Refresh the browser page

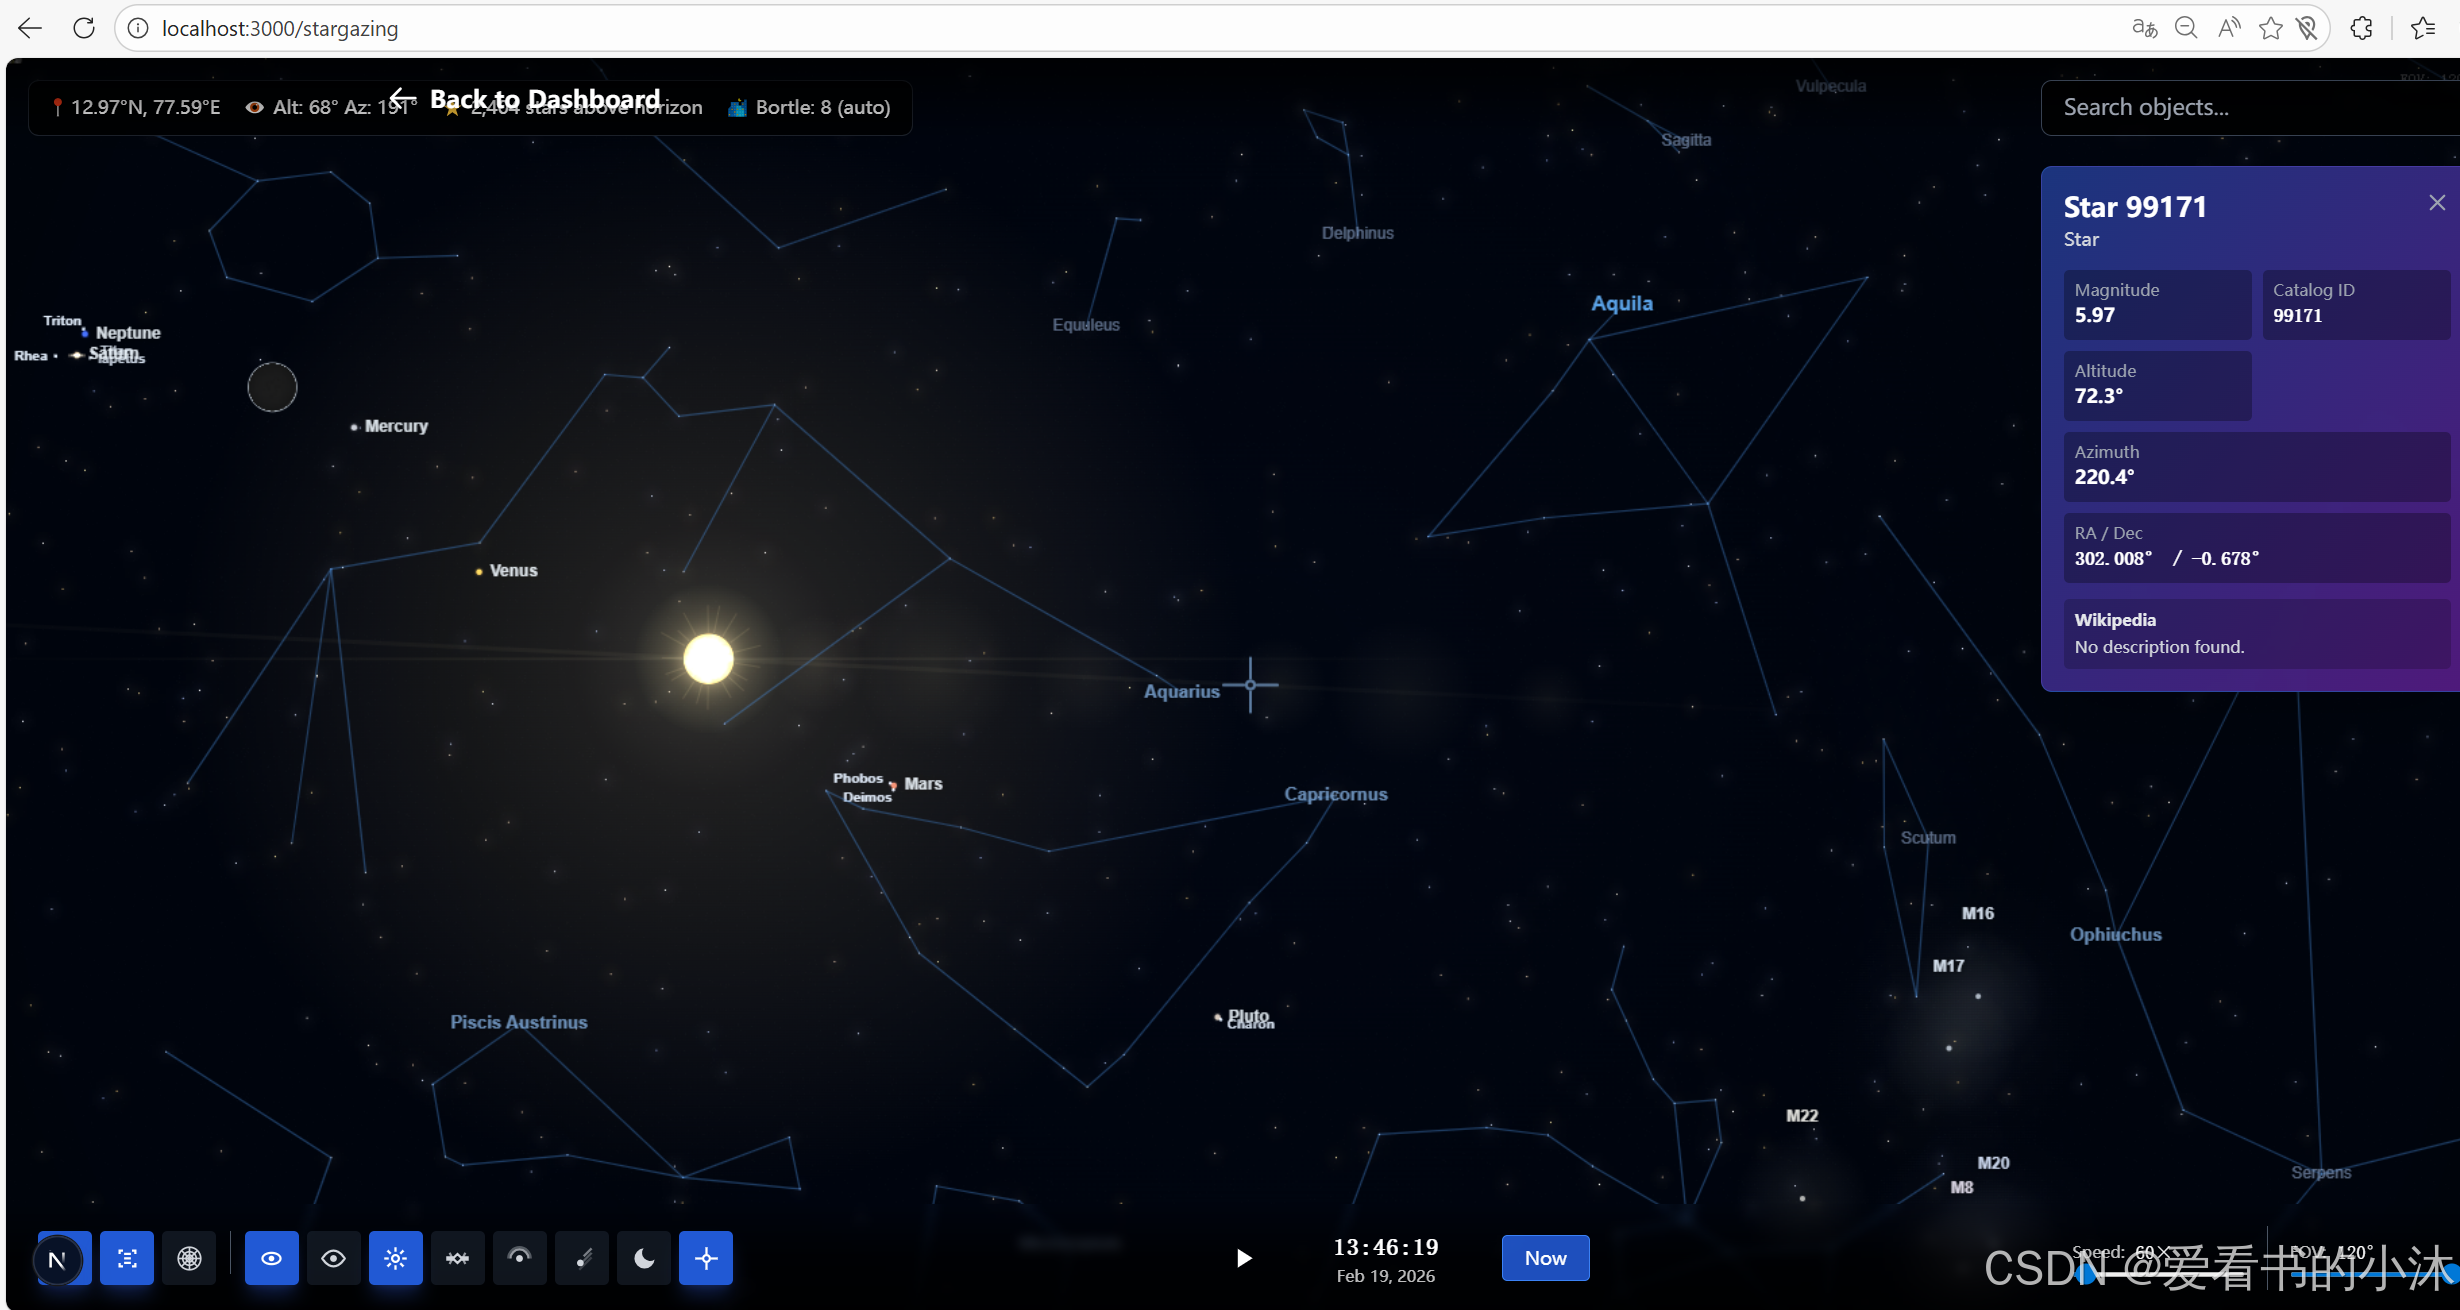click(84, 28)
